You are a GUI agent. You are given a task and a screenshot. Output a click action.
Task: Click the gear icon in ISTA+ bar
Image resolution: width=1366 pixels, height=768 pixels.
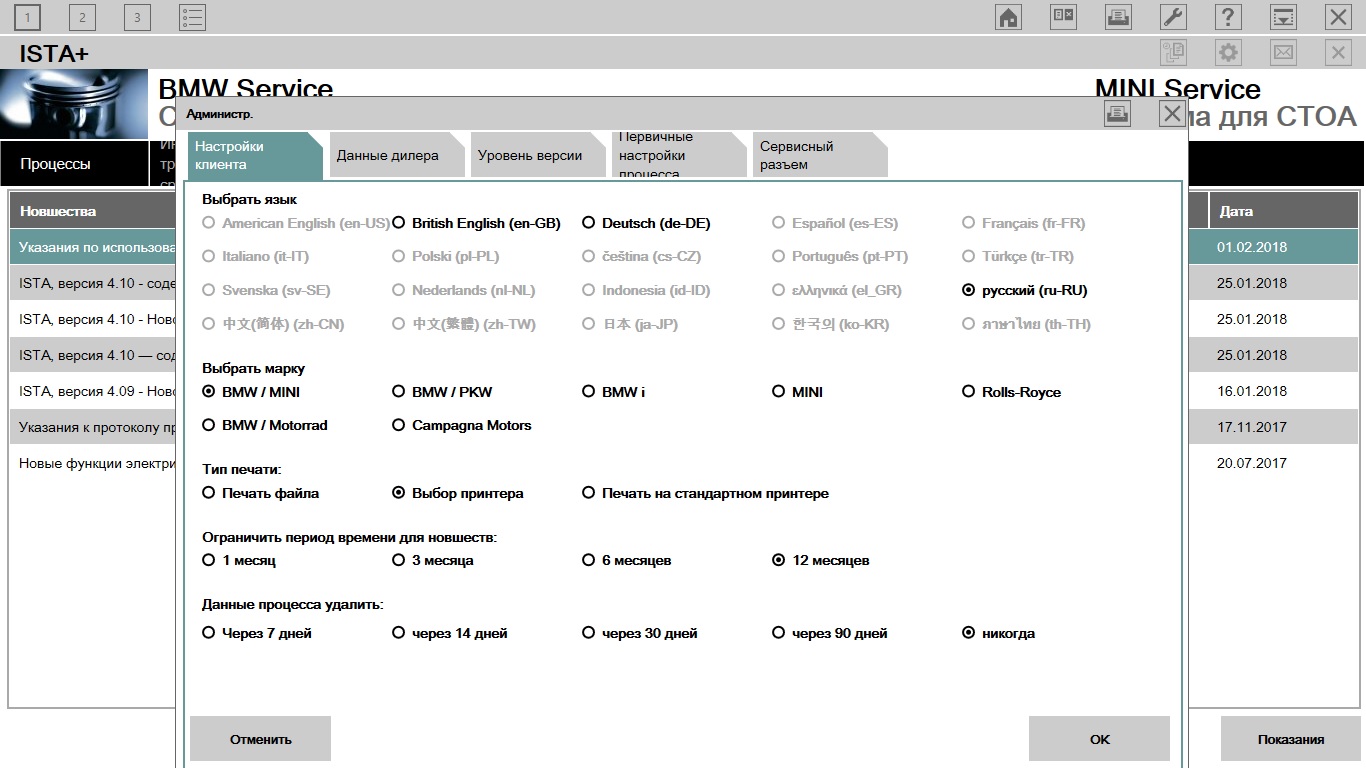coord(1228,52)
